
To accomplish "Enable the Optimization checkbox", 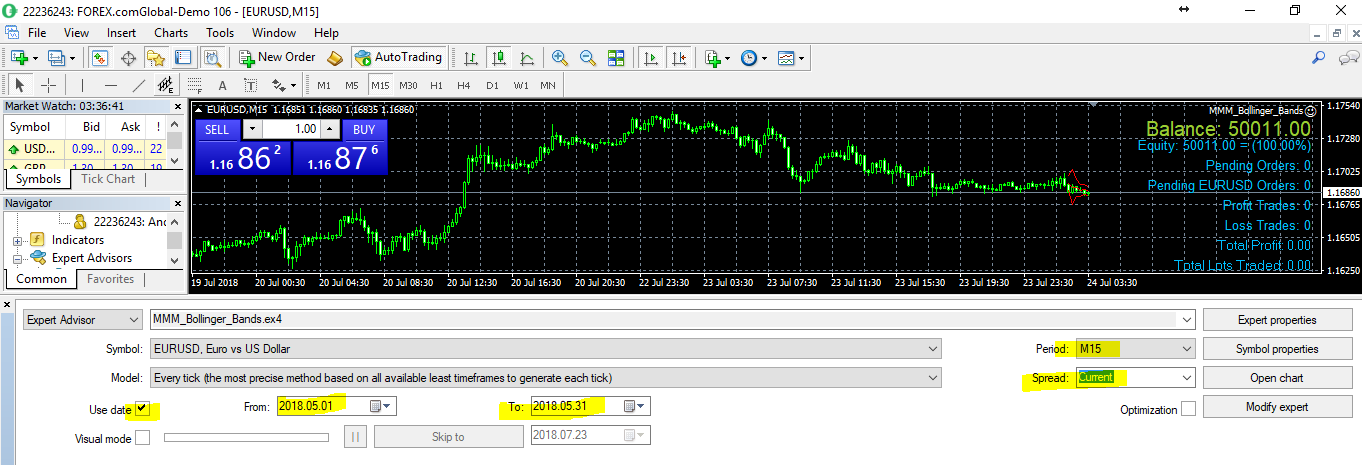I will coord(1188,409).
